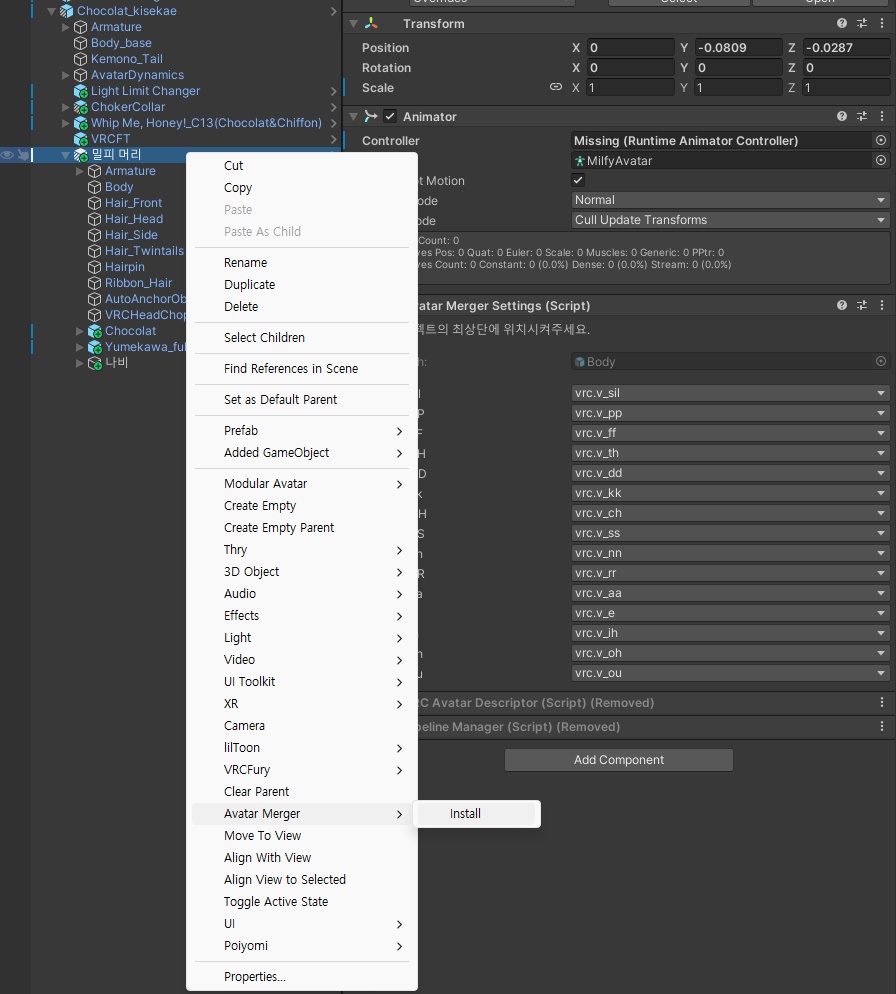Open Transform preset settings icon
This screenshot has height=994, width=896.
tap(862, 23)
